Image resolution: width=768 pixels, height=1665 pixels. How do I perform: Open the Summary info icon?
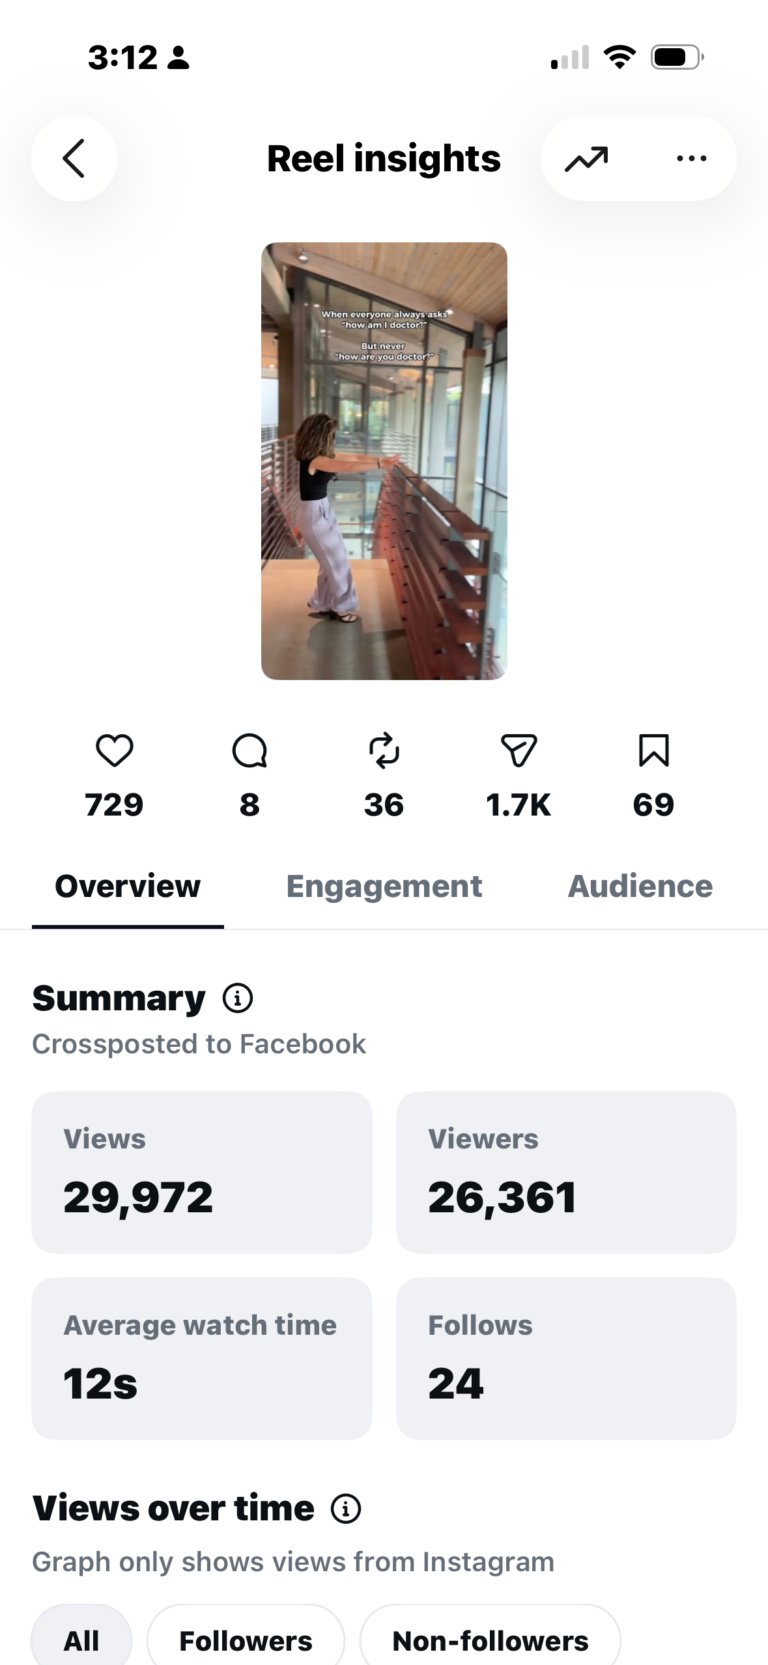[237, 998]
